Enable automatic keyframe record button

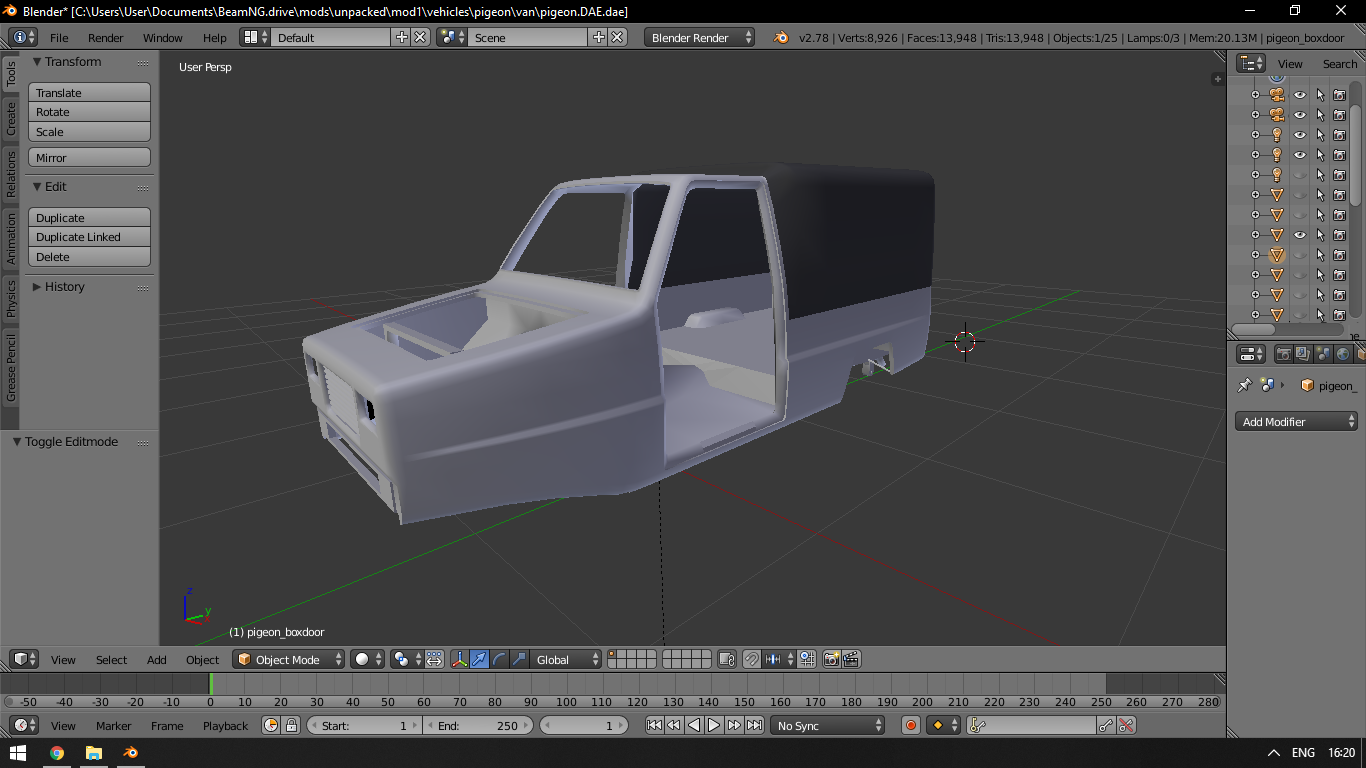910,725
